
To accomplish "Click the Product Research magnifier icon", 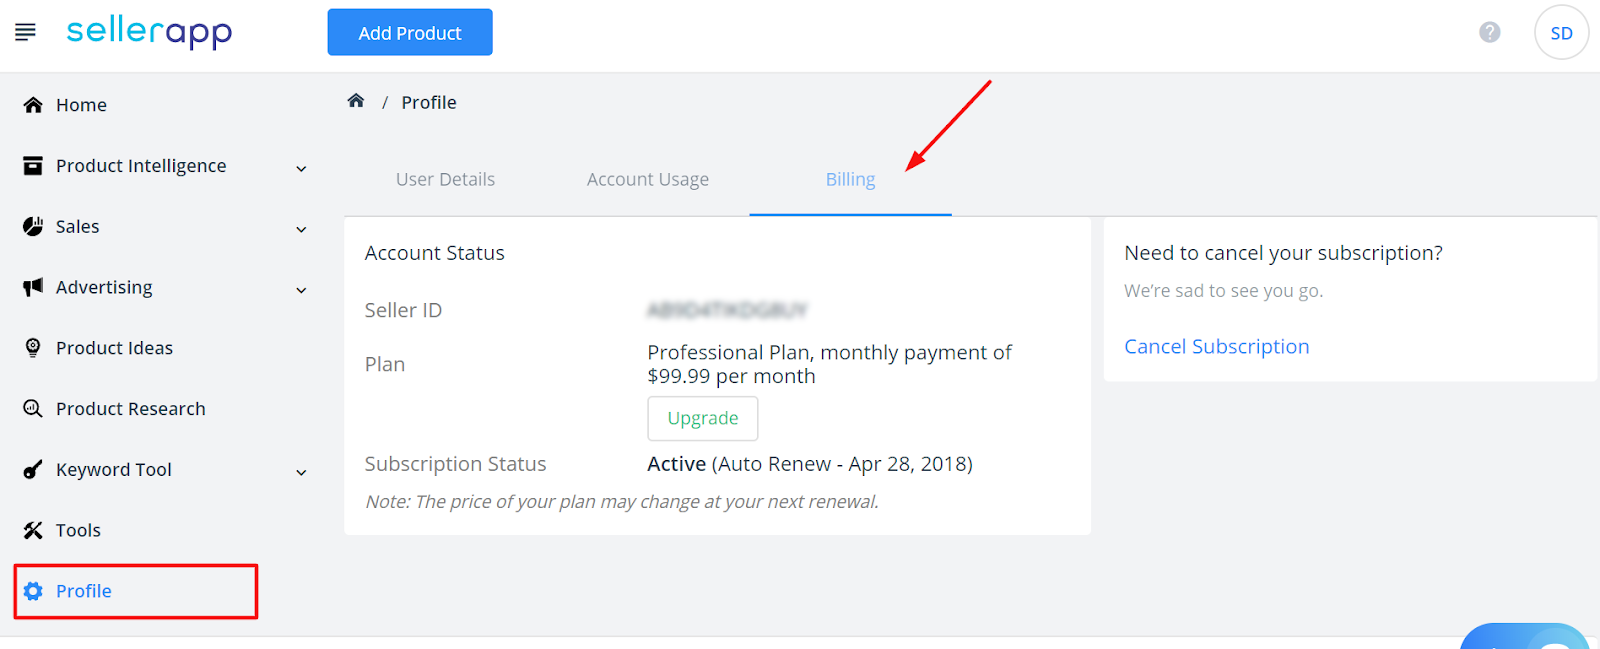I will pyautogui.click(x=33, y=409).
